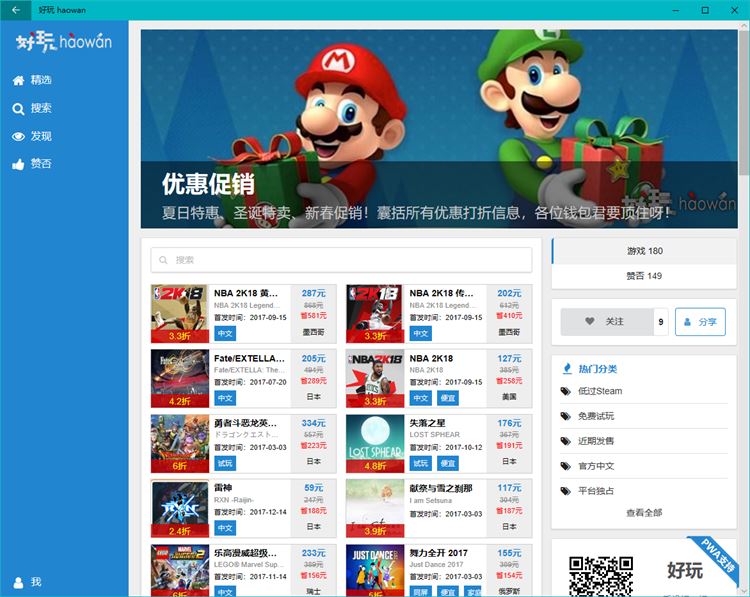Open NBA 2K18 传... game thumbnail
Image resolution: width=750 pixels, height=597 pixels.
[x=375, y=314]
